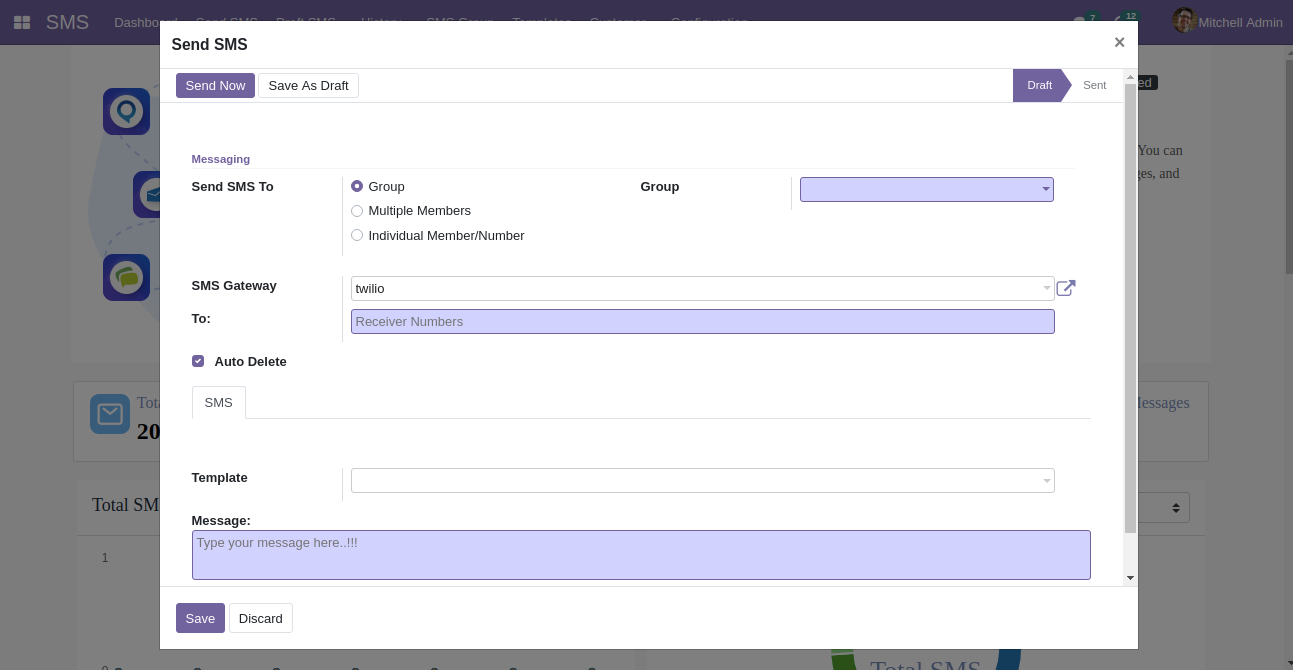The width and height of the screenshot is (1293, 670).
Task: Choose Individual Member/Number radio option
Action: (x=357, y=236)
